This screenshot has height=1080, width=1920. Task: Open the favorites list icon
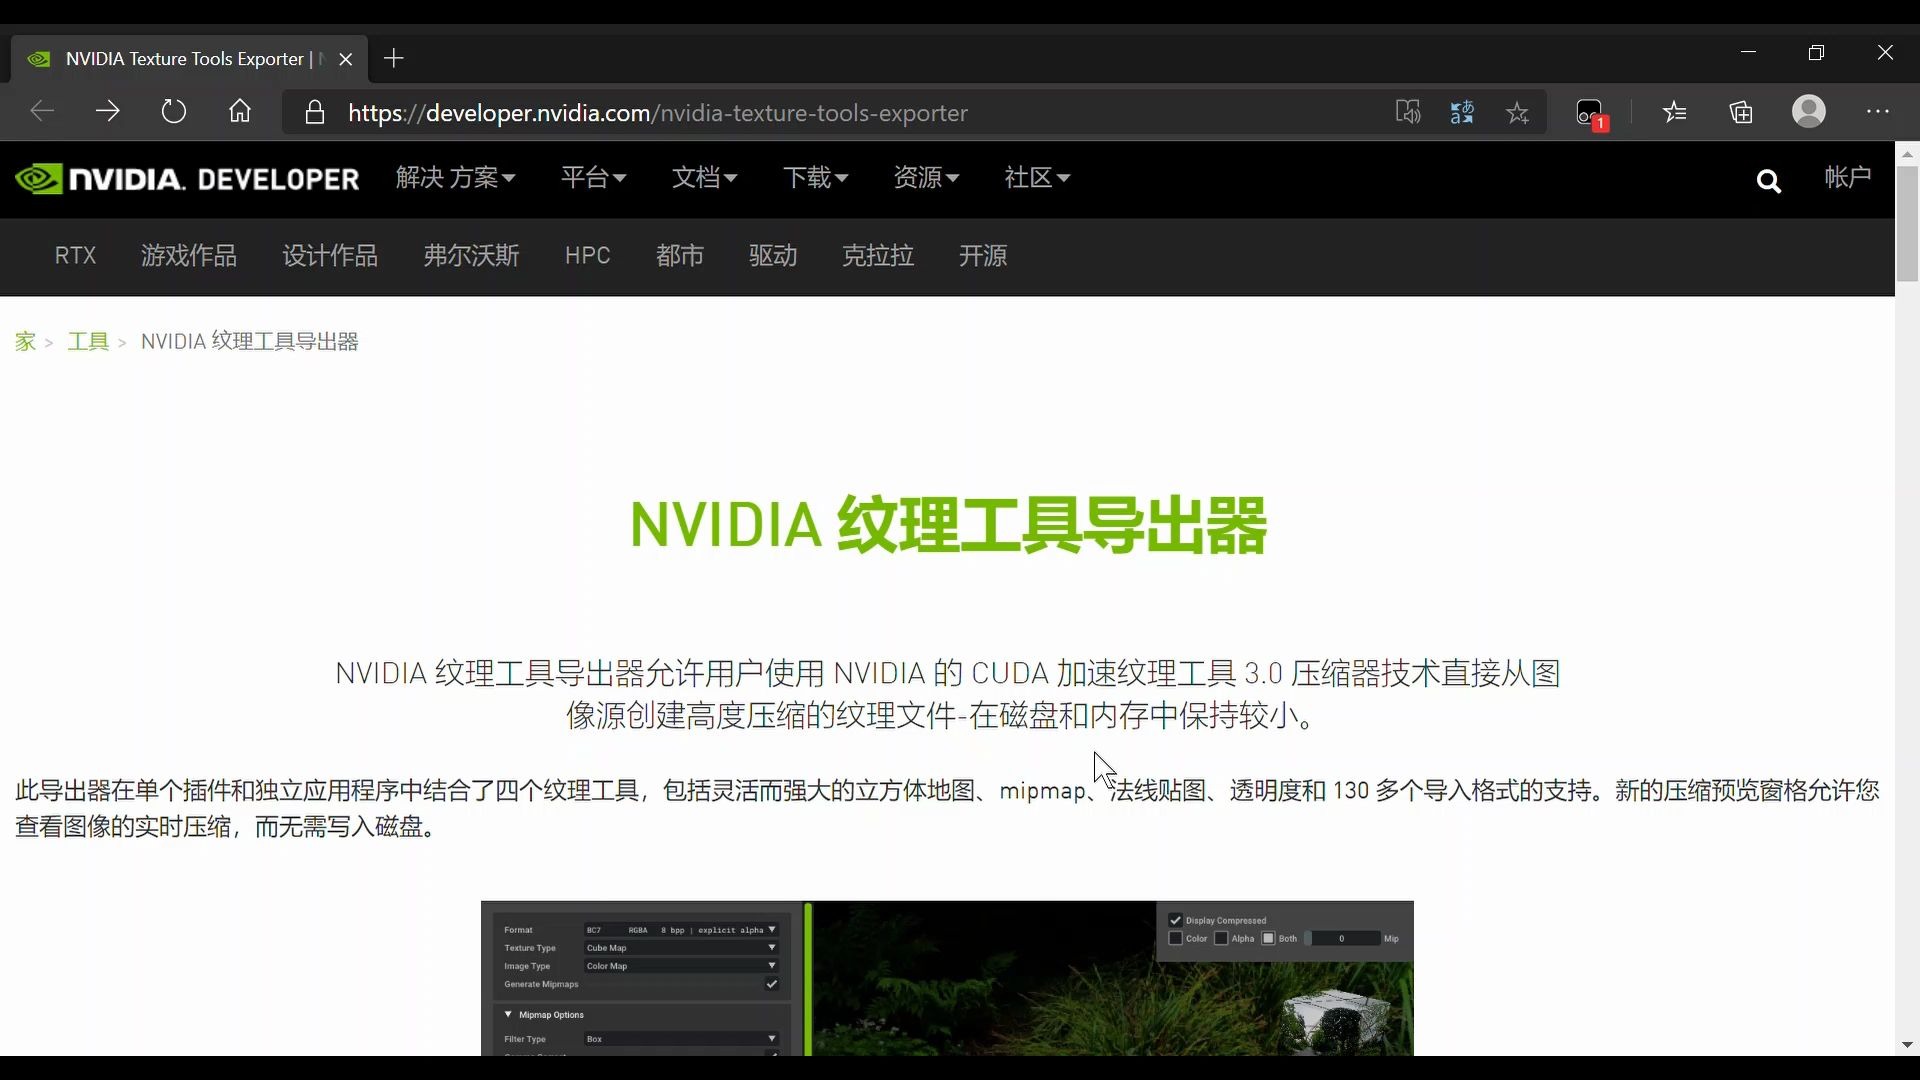pyautogui.click(x=1675, y=112)
